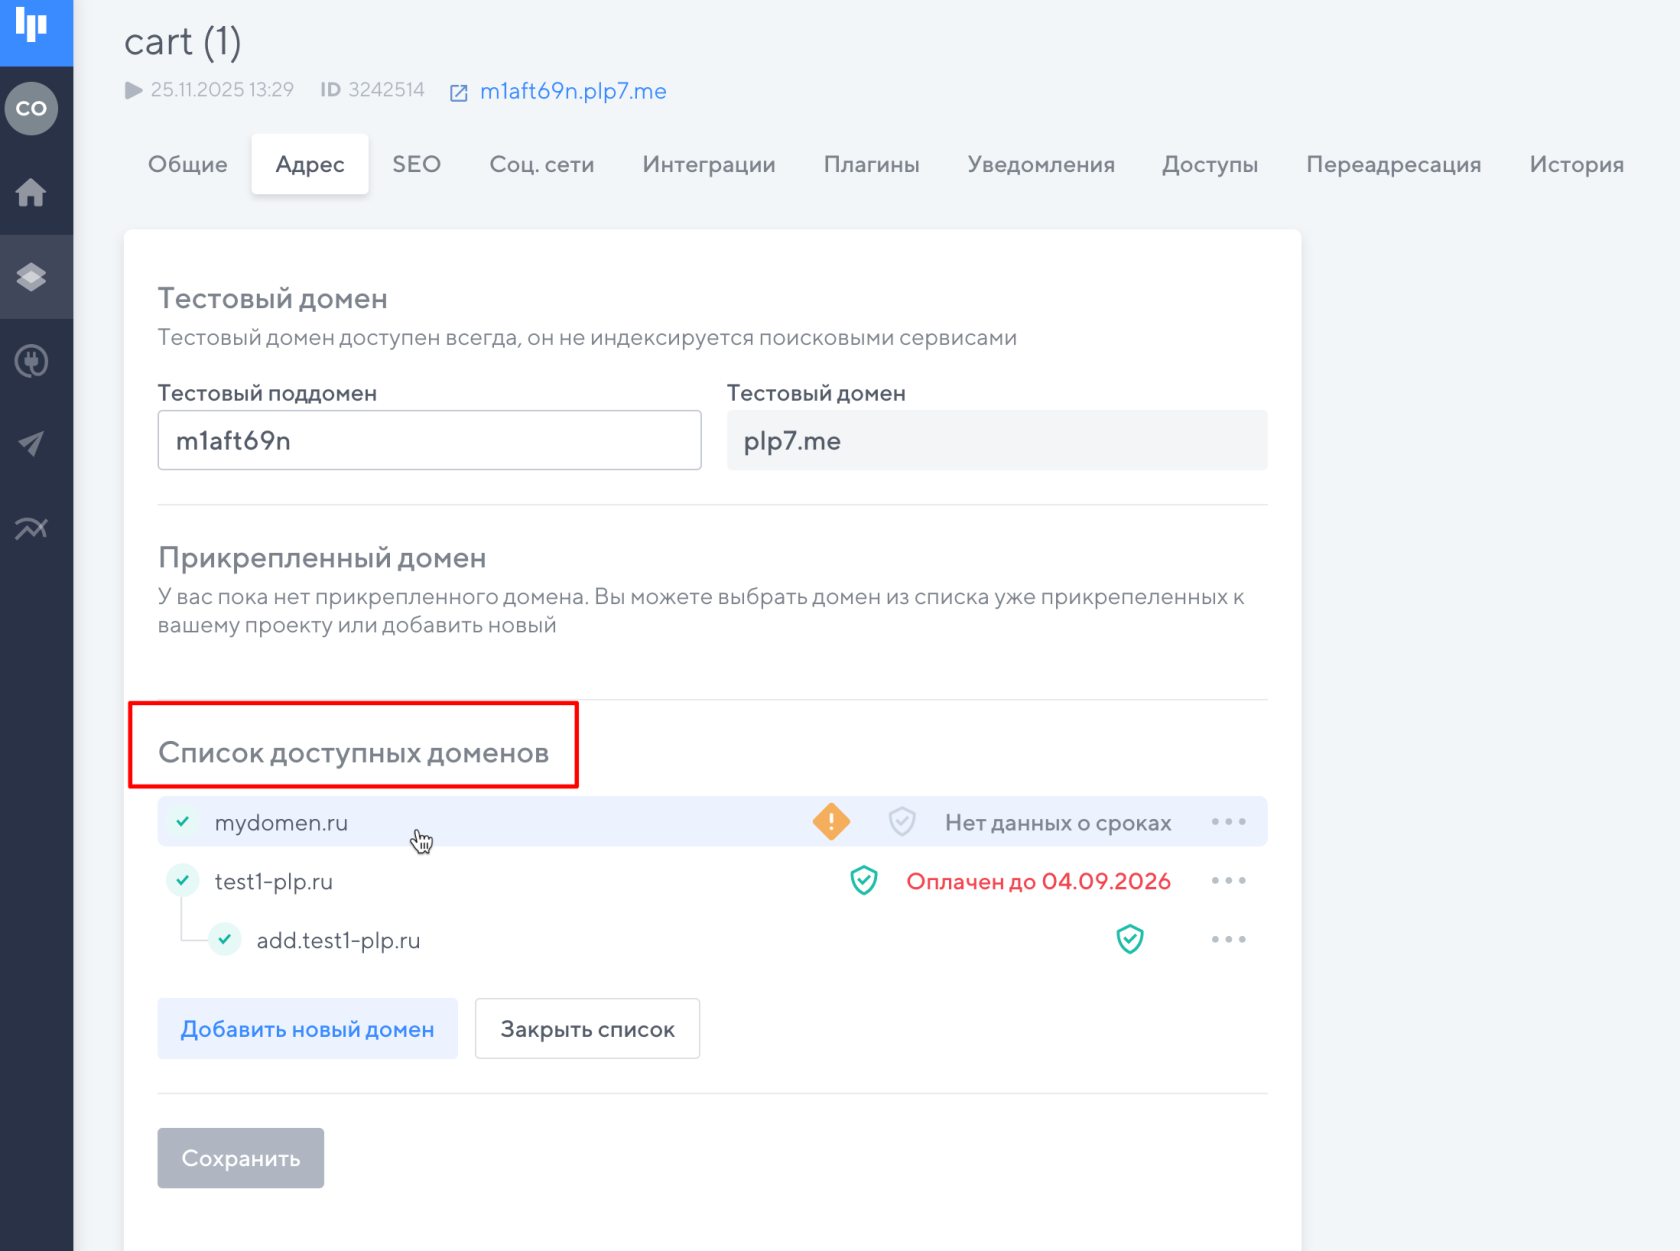Toggle the checkmark next to test1-plp.ru
The width and height of the screenshot is (1680, 1251).
tap(183, 881)
